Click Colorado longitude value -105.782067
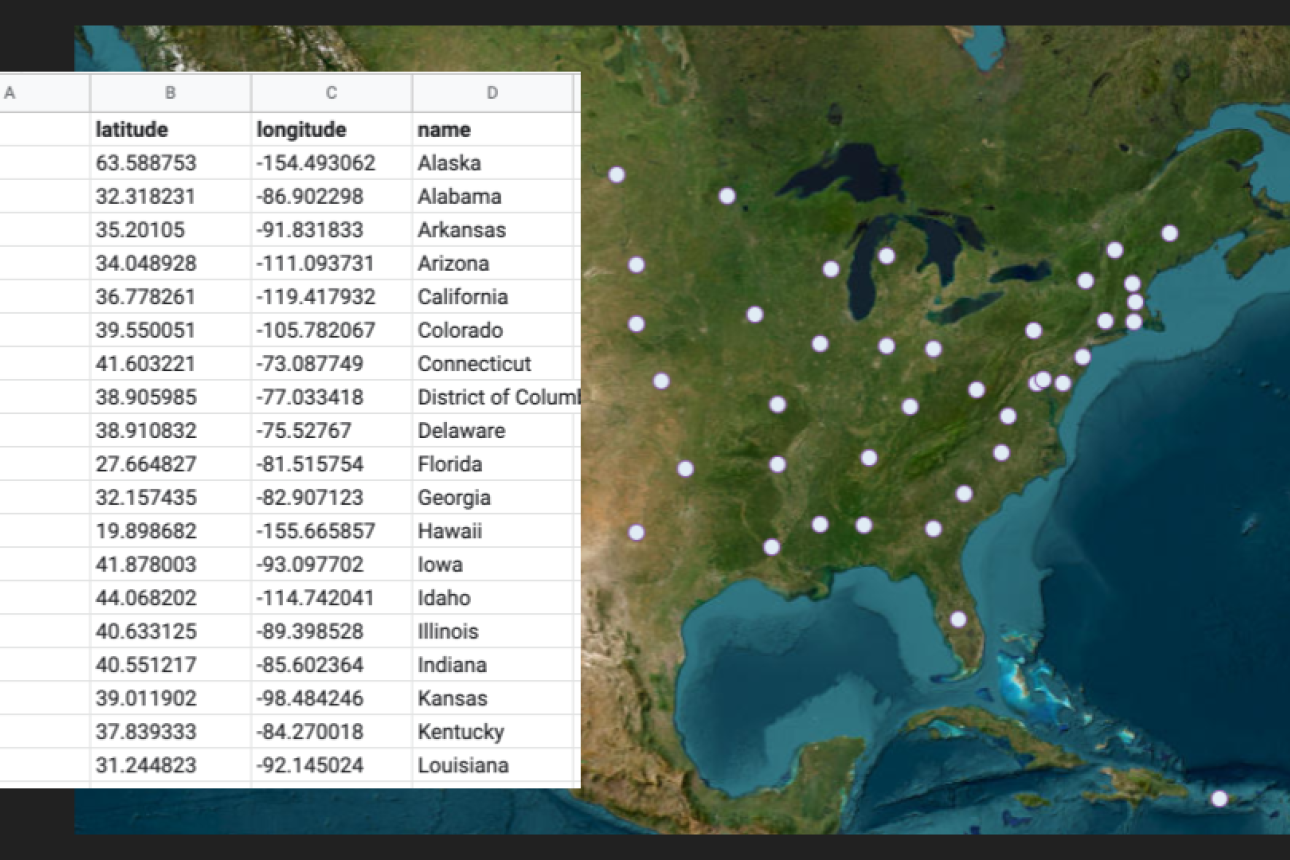The image size is (1290, 860). tap(331, 330)
